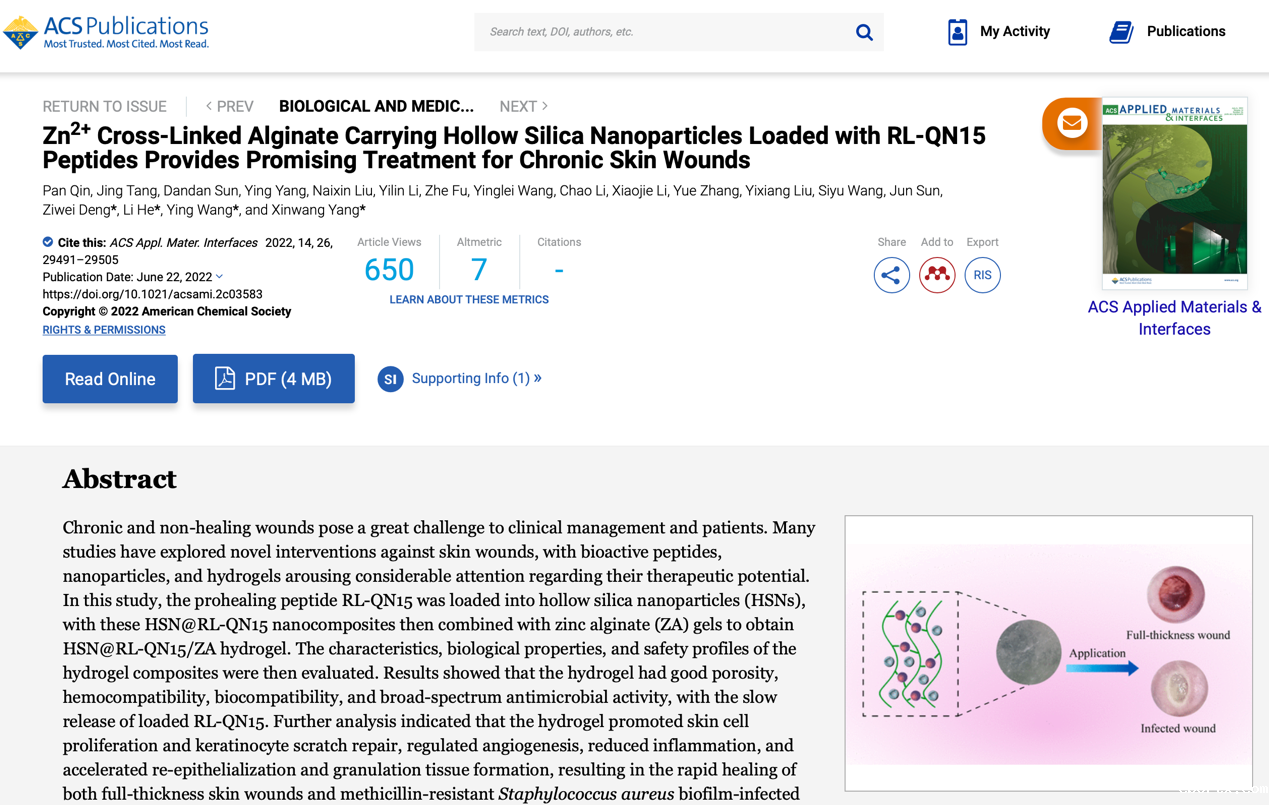Click the search magnifier icon
This screenshot has height=805, width=1269.
click(864, 32)
